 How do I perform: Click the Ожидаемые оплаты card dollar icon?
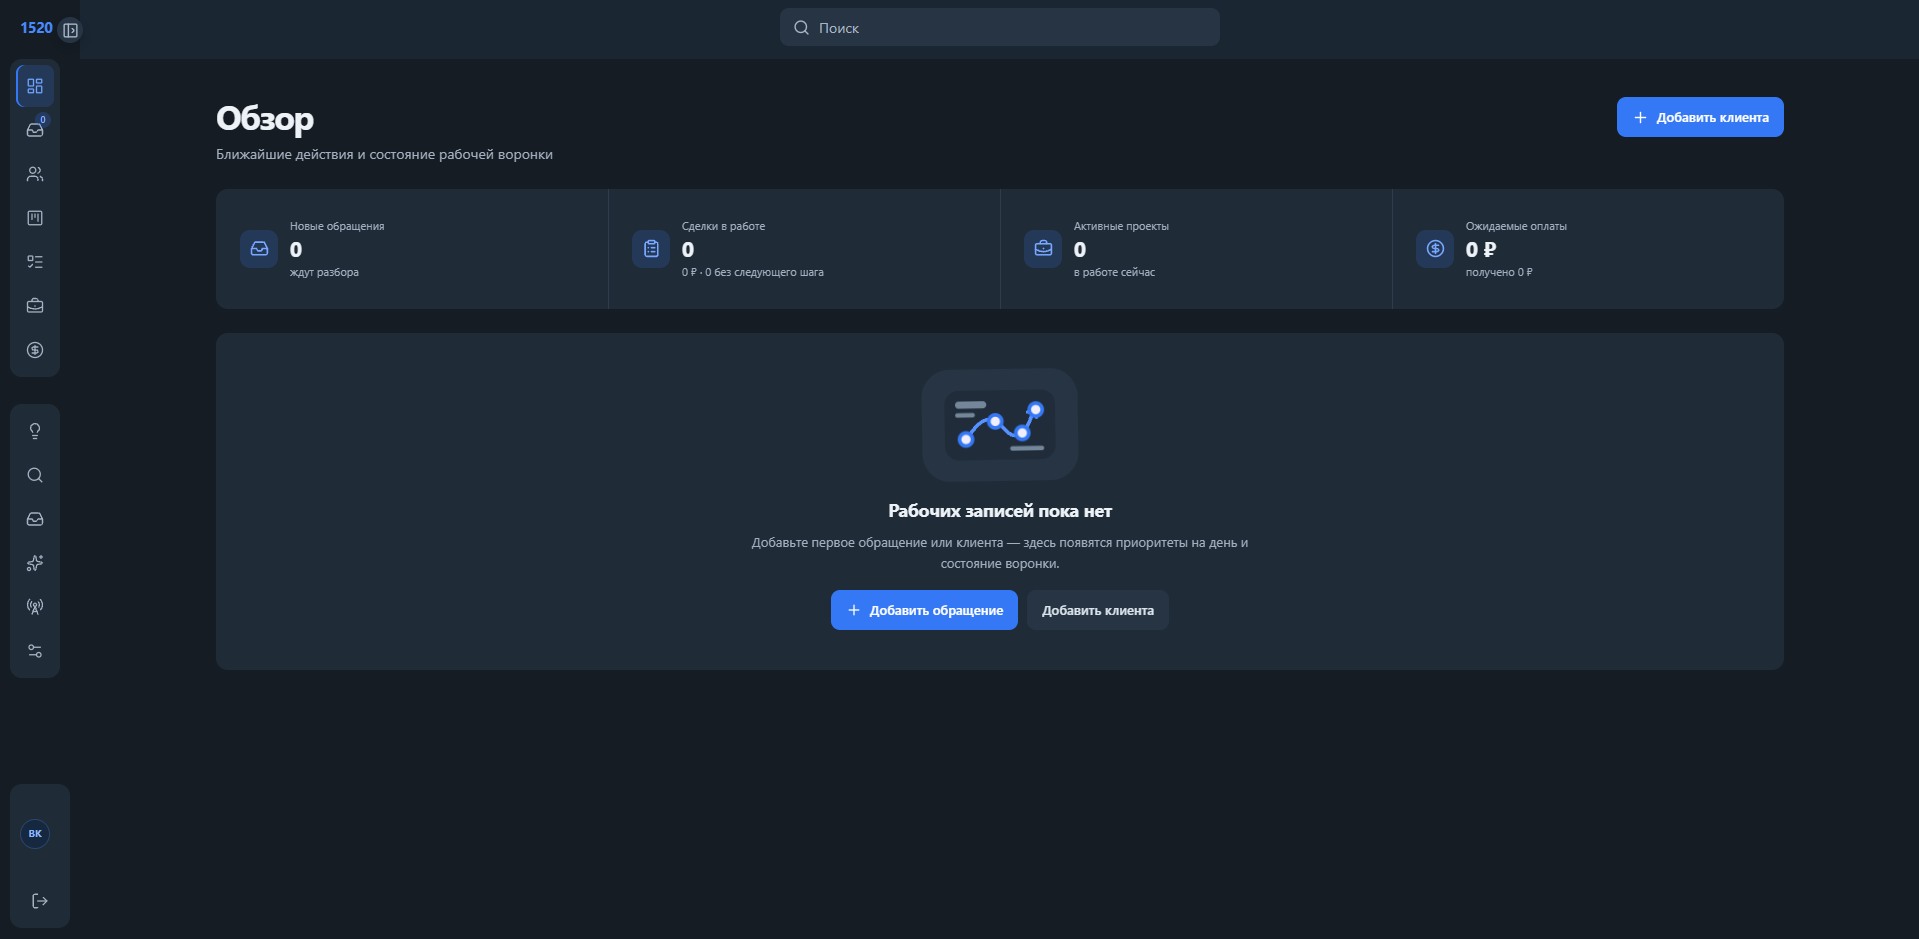click(1435, 249)
